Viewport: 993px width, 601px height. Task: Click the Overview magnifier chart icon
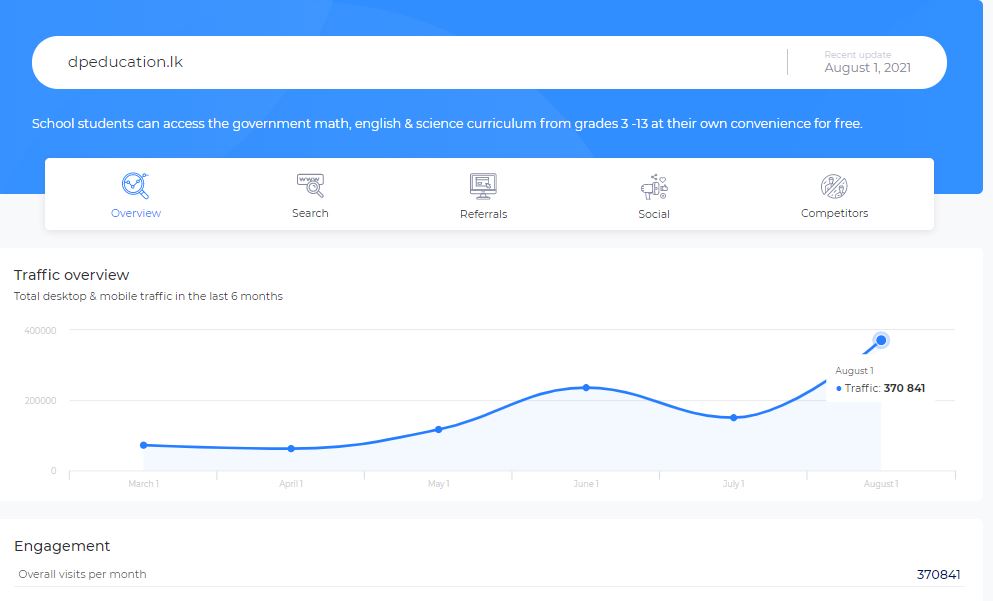pyautogui.click(x=136, y=186)
